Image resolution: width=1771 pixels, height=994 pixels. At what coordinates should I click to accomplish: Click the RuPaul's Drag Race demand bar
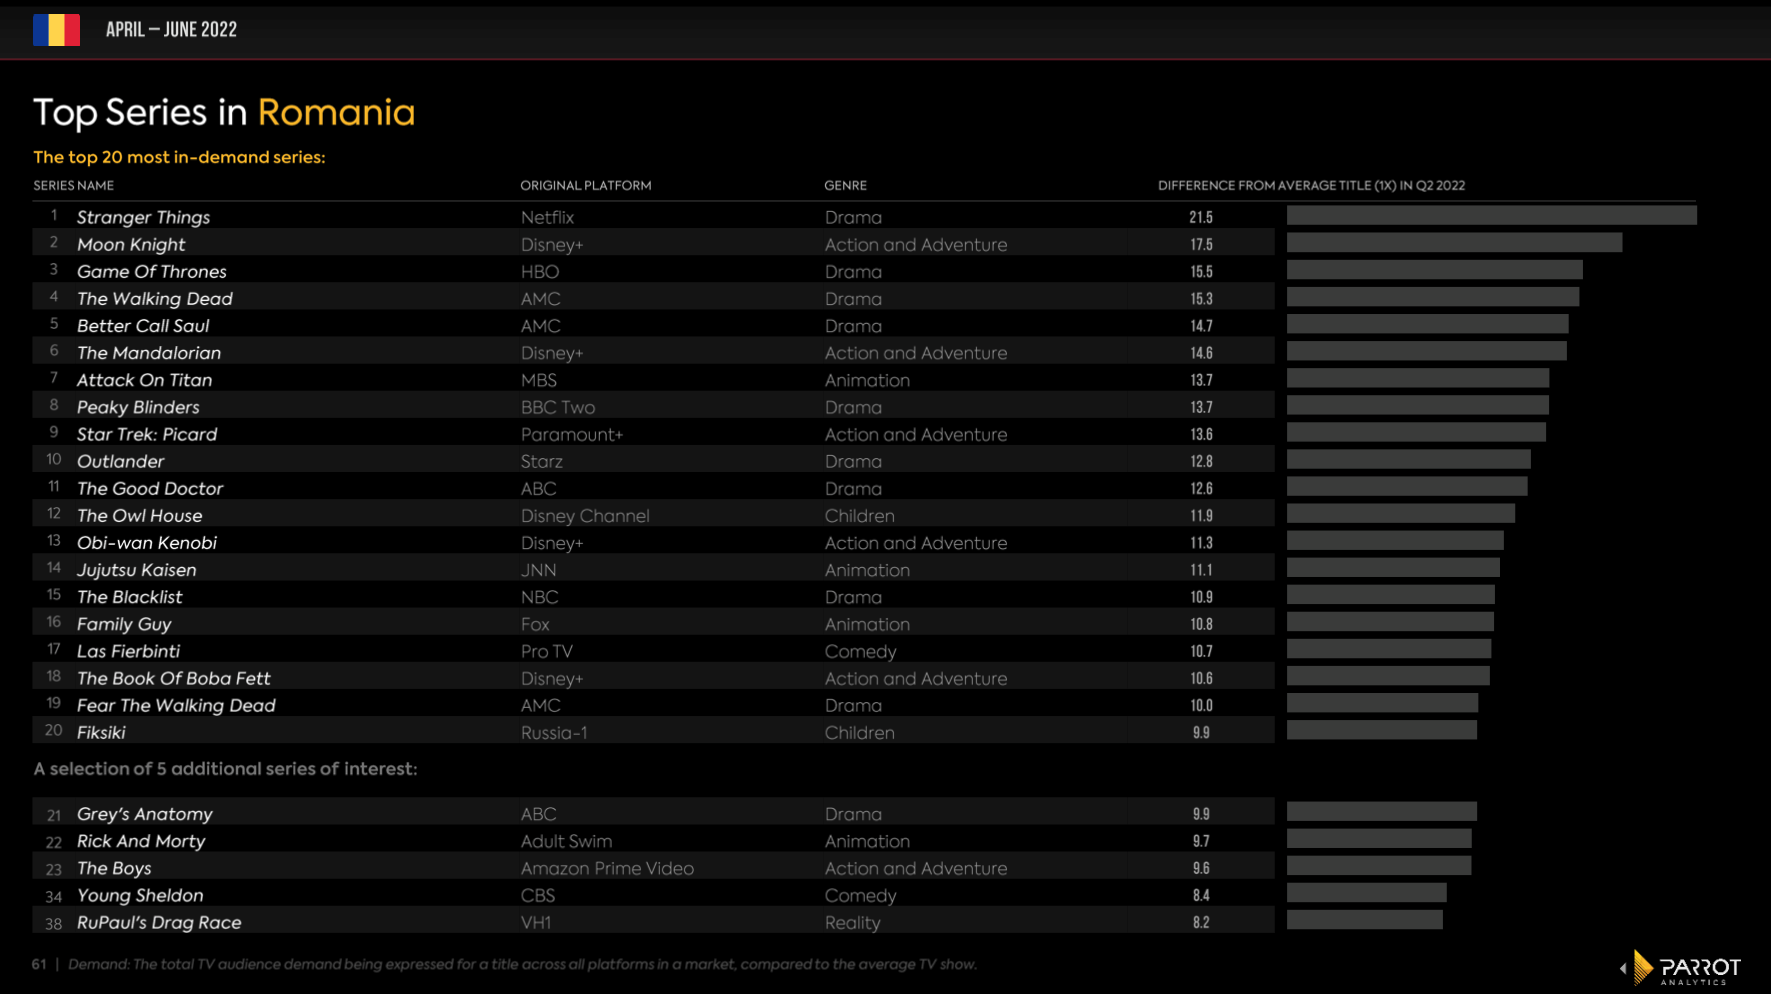pyautogui.click(x=1365, y=920)
